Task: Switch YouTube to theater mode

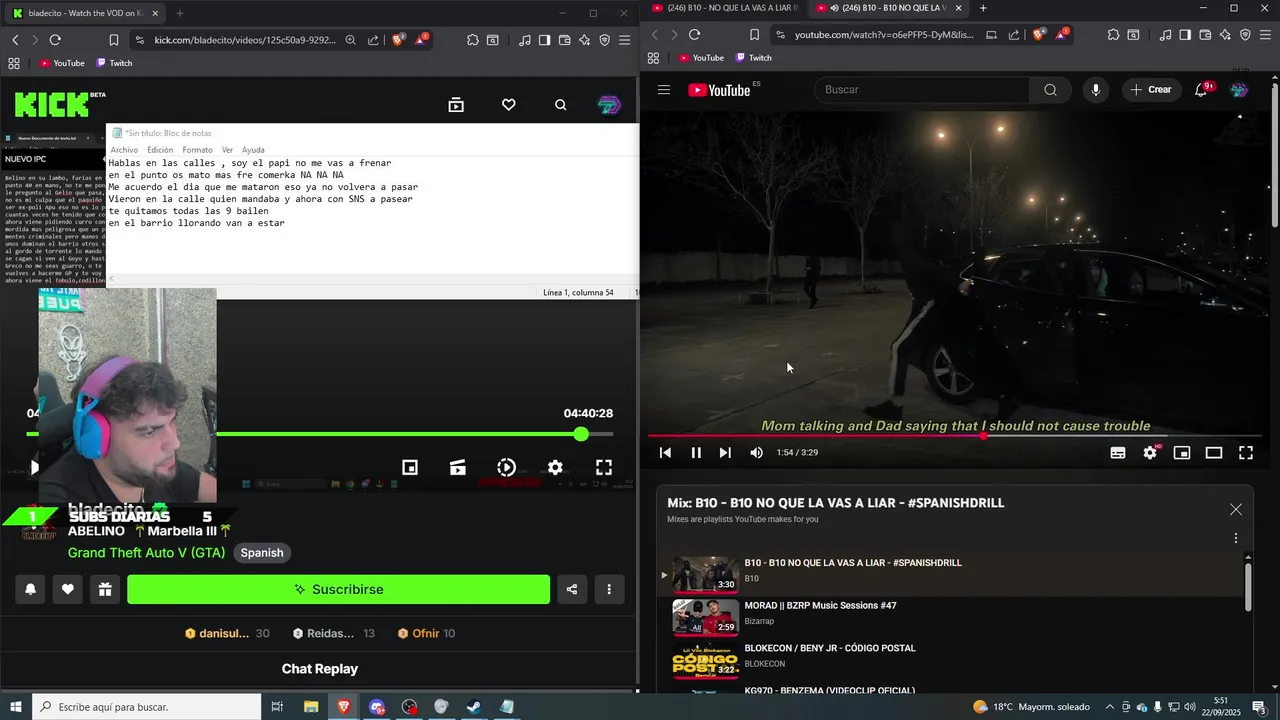Action: [x=1214, y=453]
